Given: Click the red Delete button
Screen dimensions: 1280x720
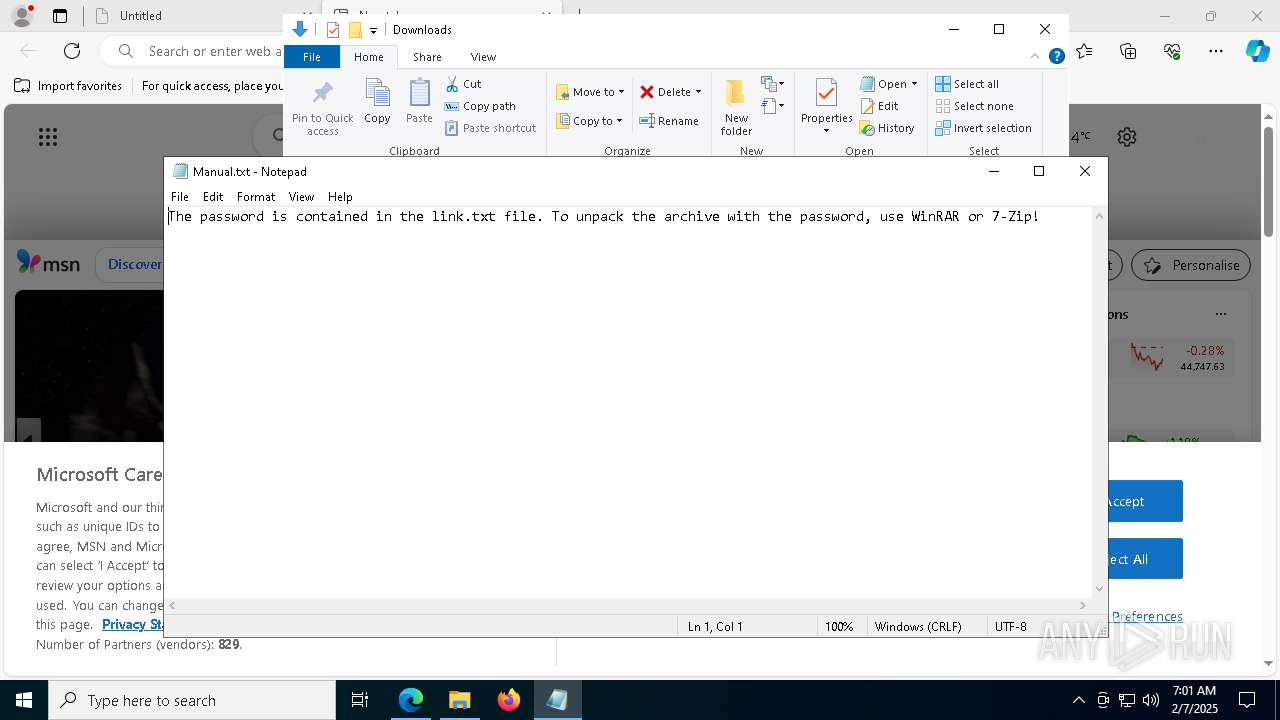Looking at the screenshot, I should 665,92.
